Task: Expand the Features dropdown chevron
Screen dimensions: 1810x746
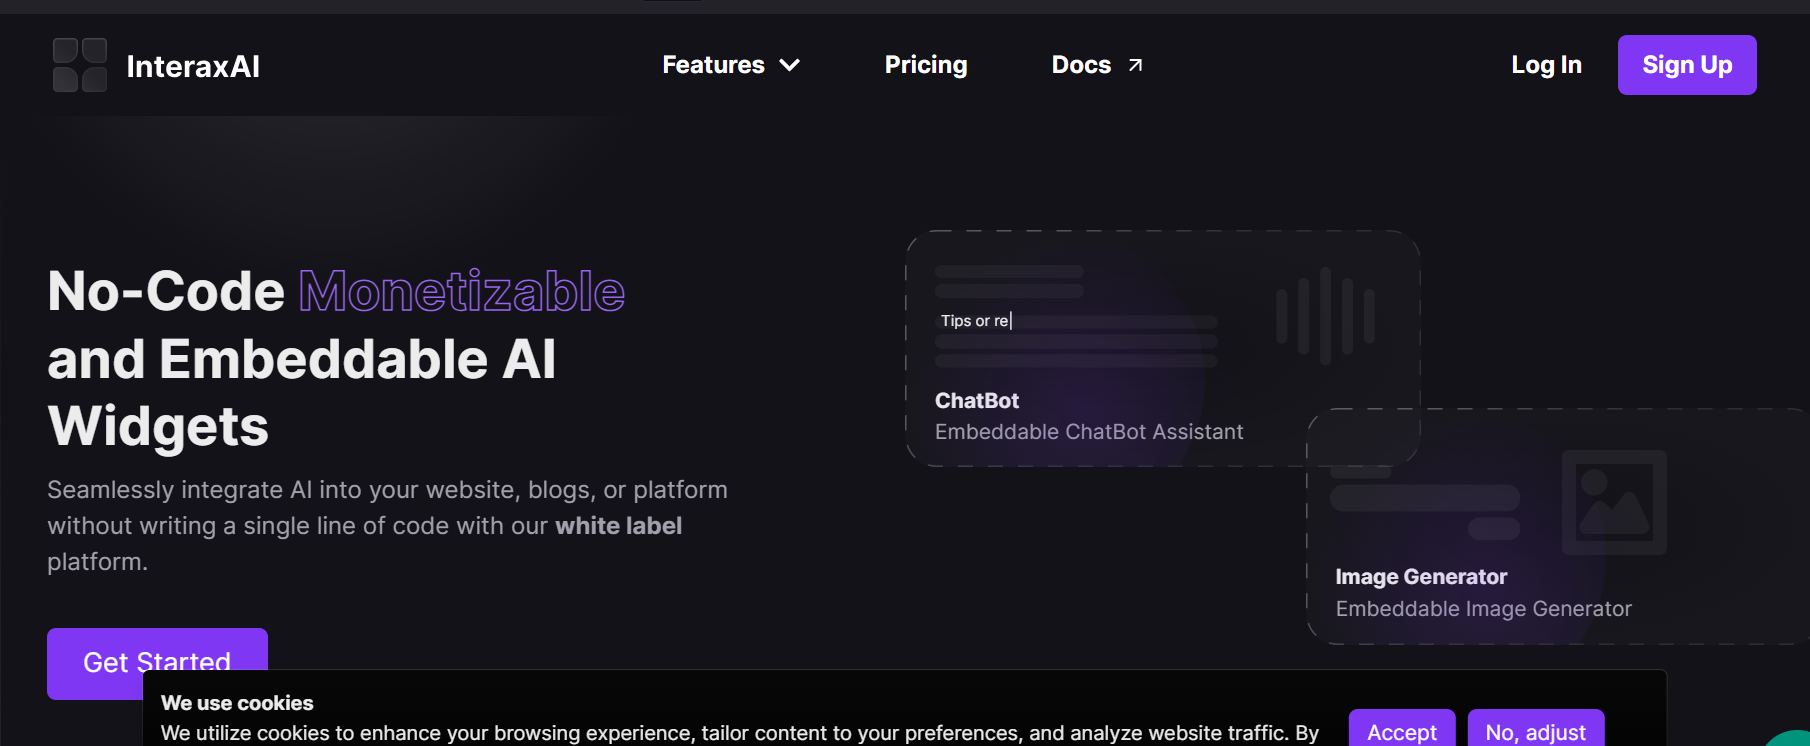Action: 791,65
